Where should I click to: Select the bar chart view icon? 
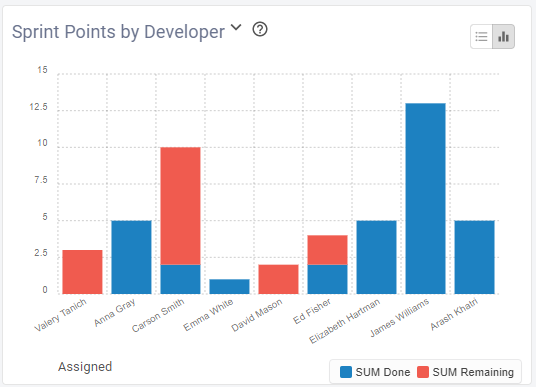coord(503,37)
